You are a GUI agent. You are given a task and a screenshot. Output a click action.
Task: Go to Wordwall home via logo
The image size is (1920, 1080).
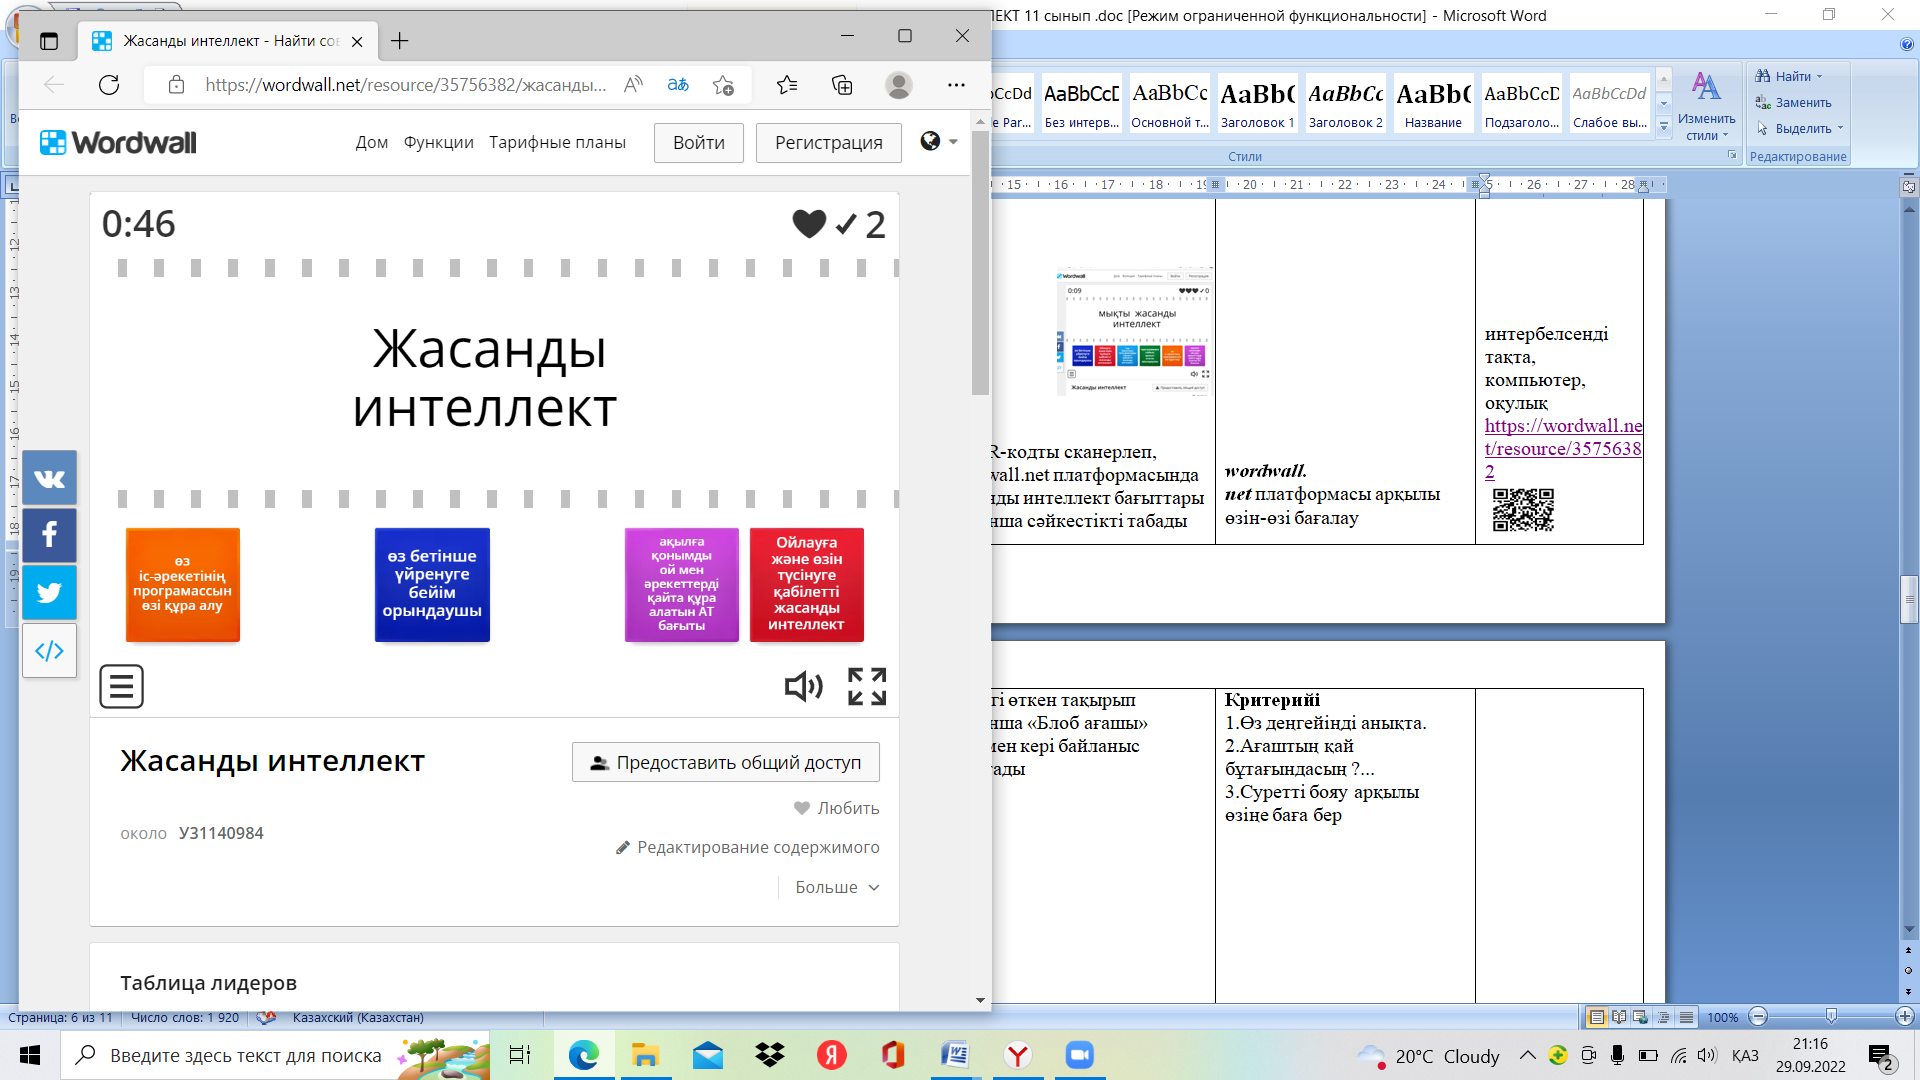click(x=118, y=142)
